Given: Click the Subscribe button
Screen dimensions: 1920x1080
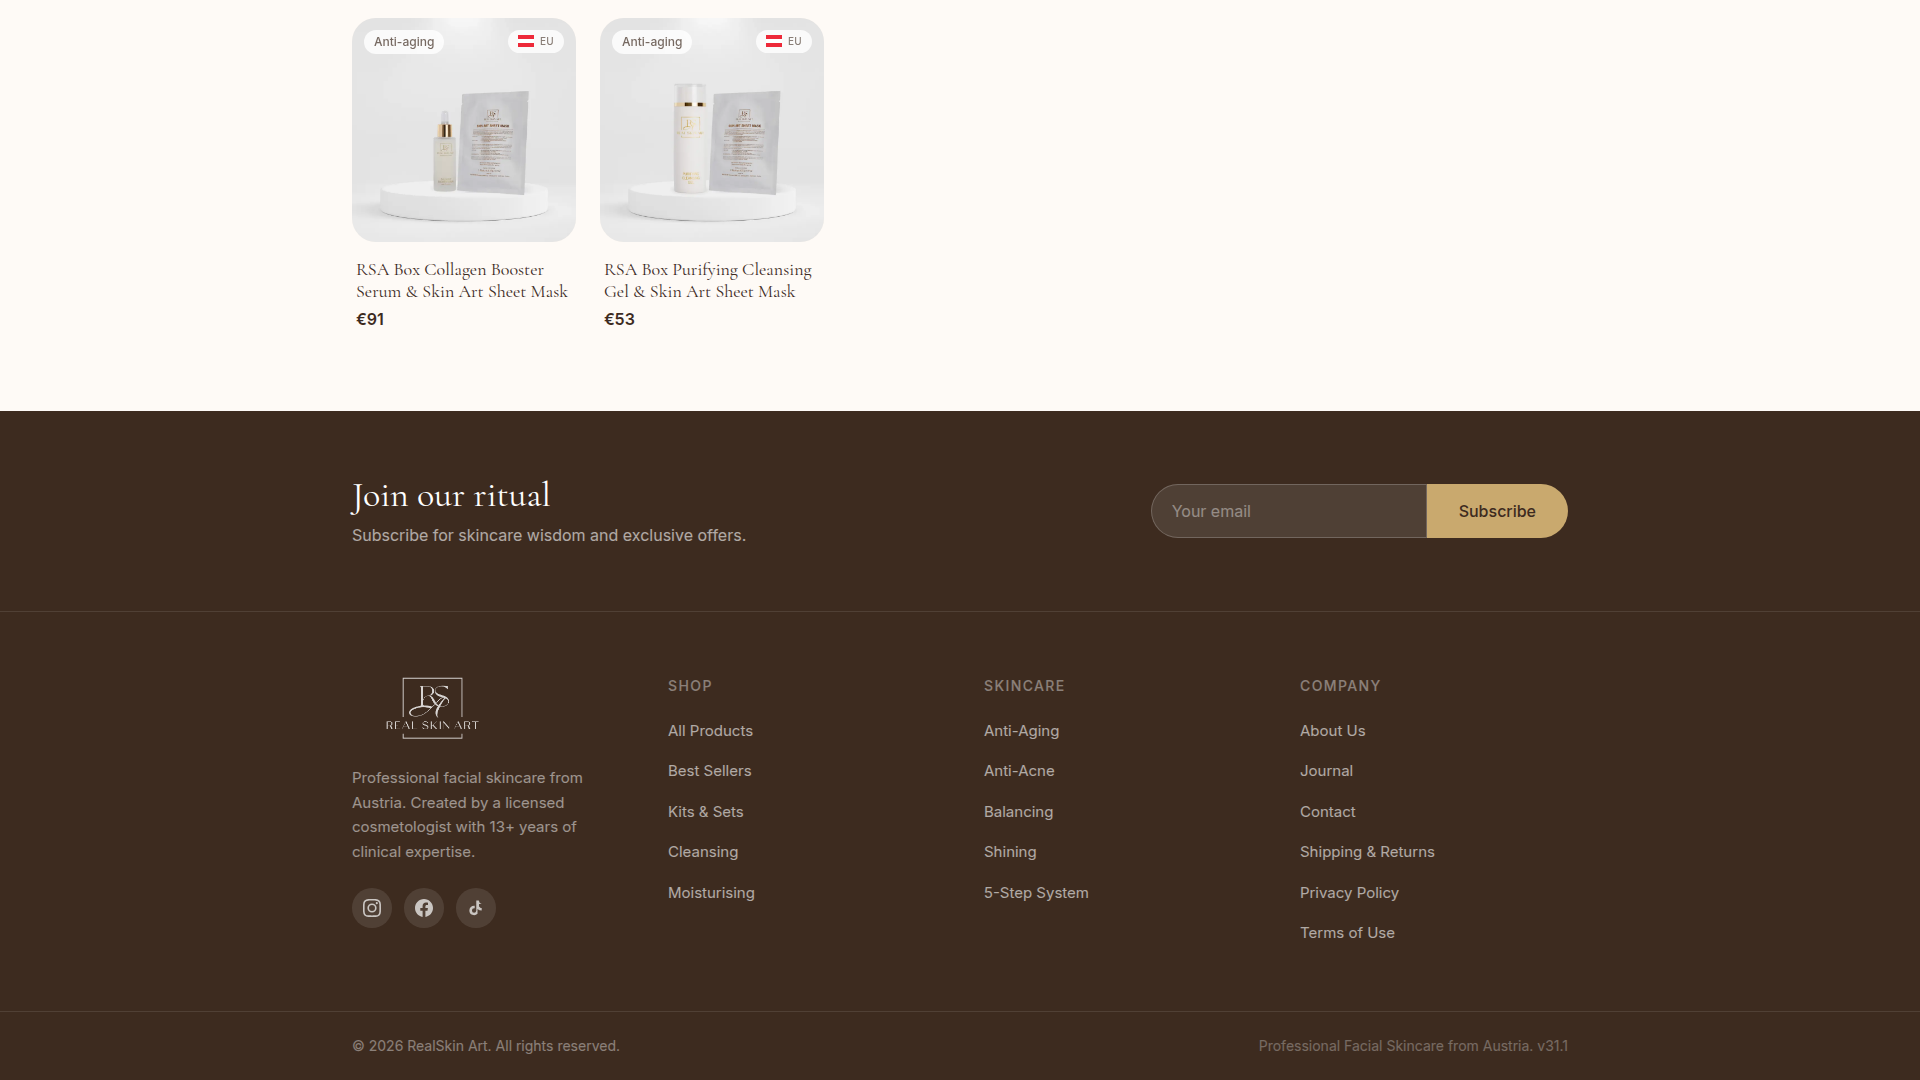Looking at the screenshot, I should pos(1496,510).
